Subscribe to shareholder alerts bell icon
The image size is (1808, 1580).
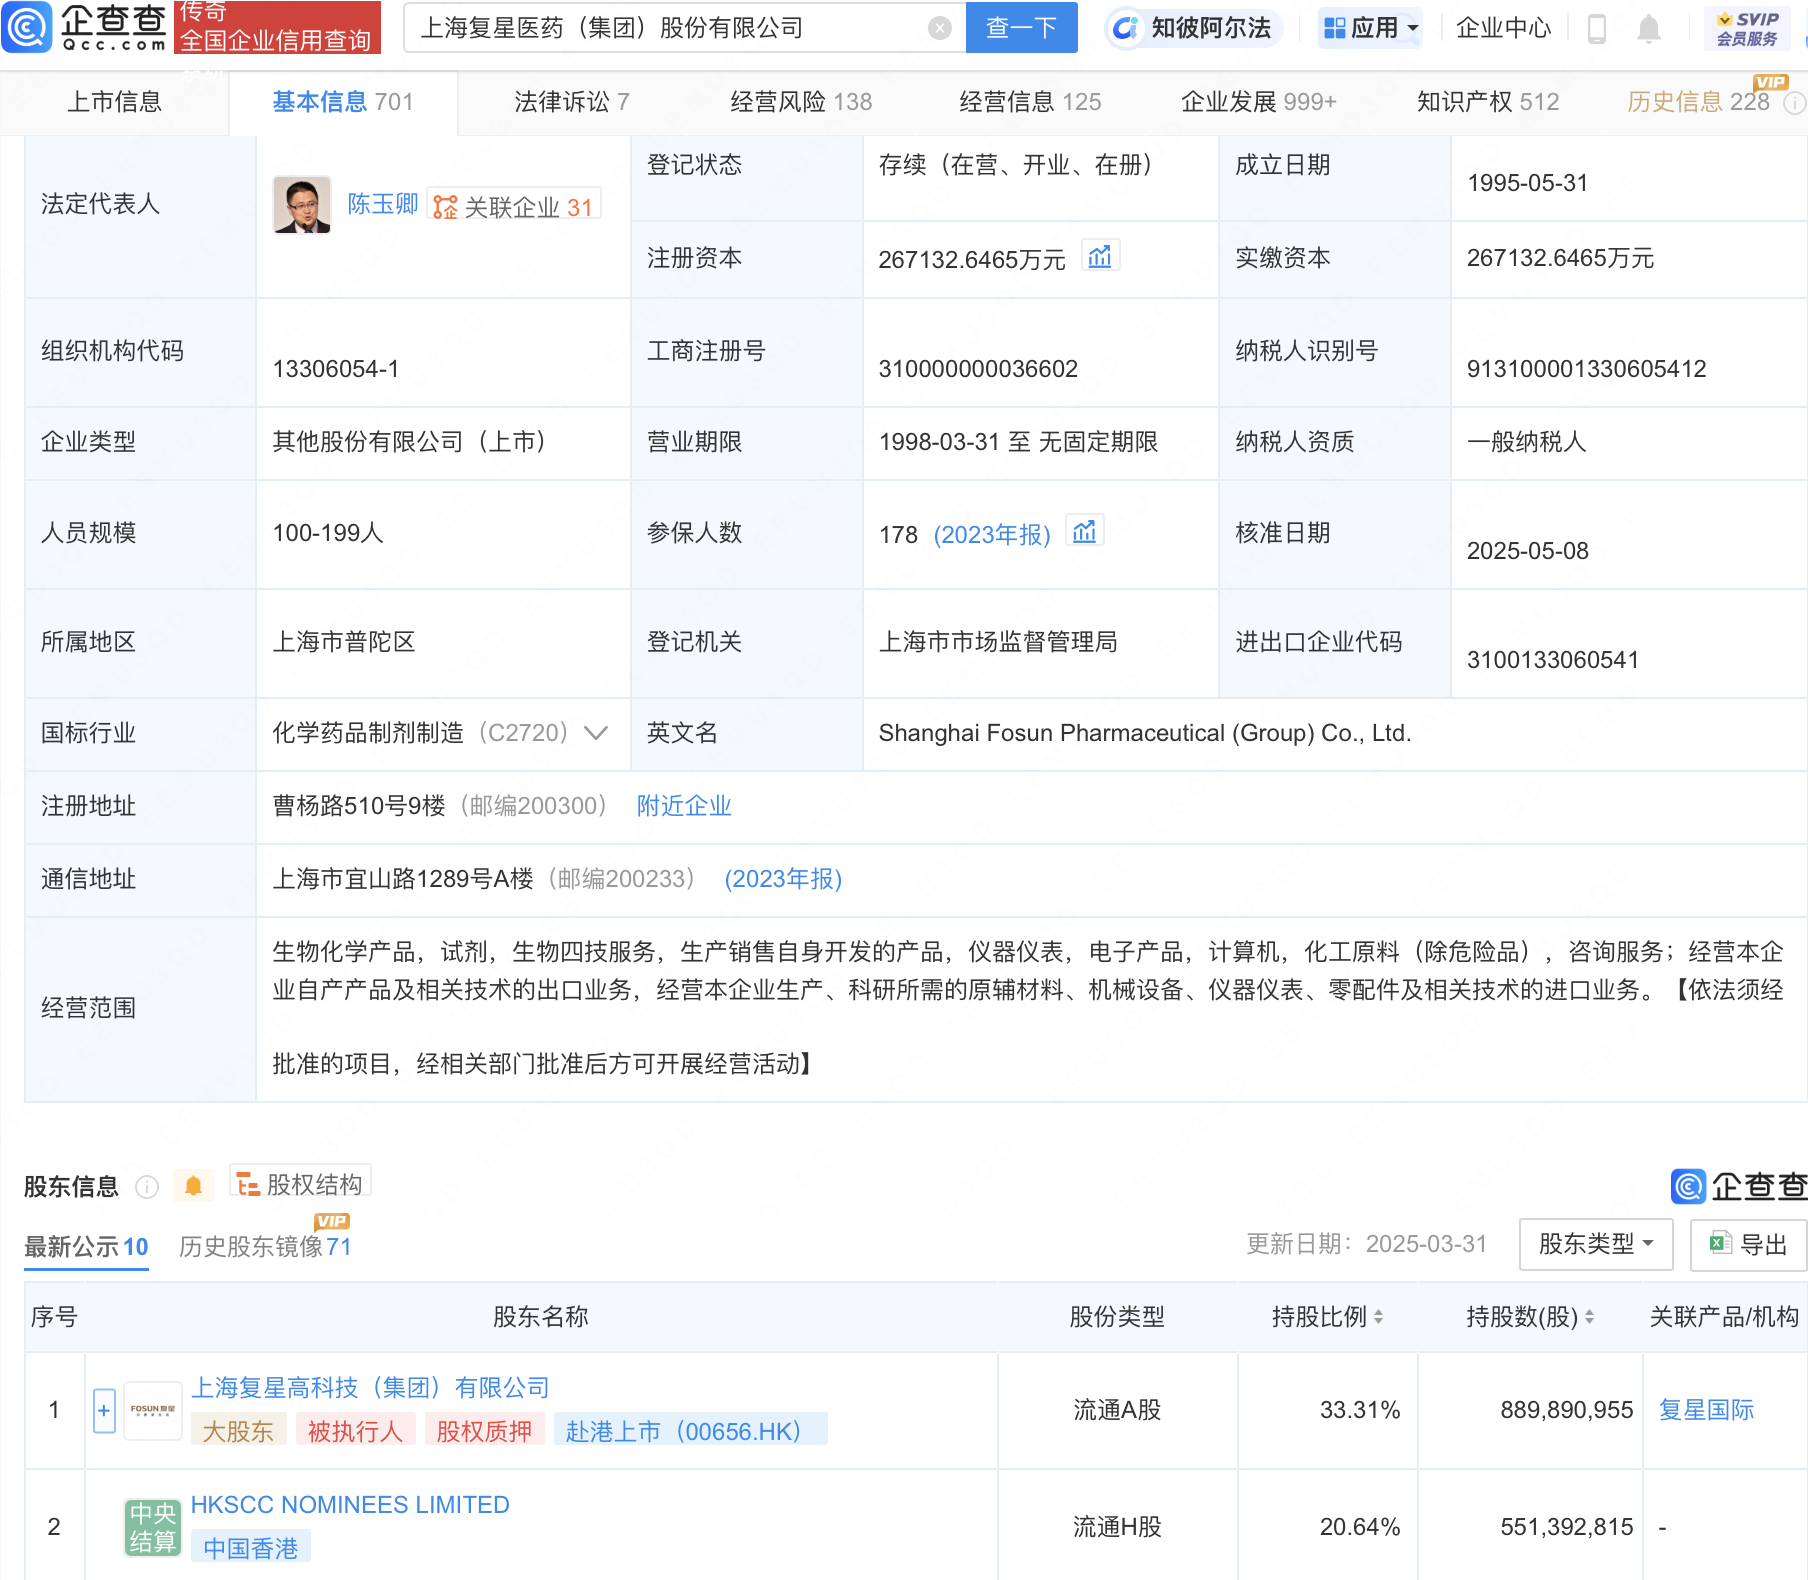[193, 1186]
